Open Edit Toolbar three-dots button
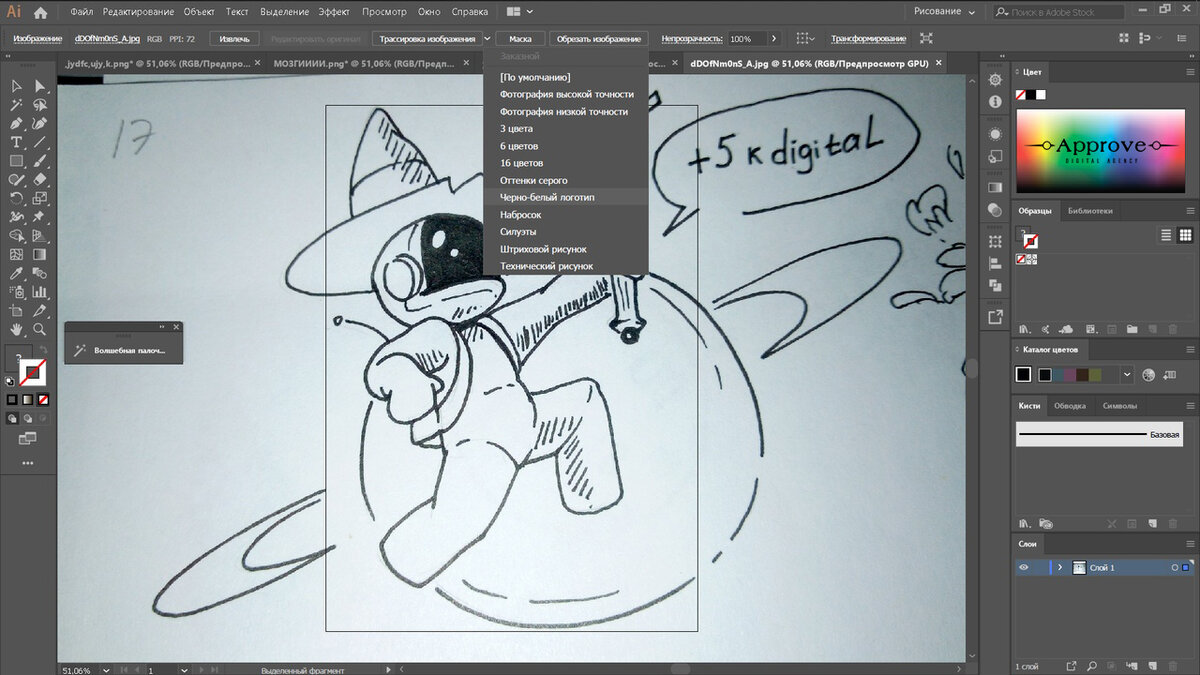Image resolution: width=1200 pixels, height=675 pixels. [x=27, y=463]
